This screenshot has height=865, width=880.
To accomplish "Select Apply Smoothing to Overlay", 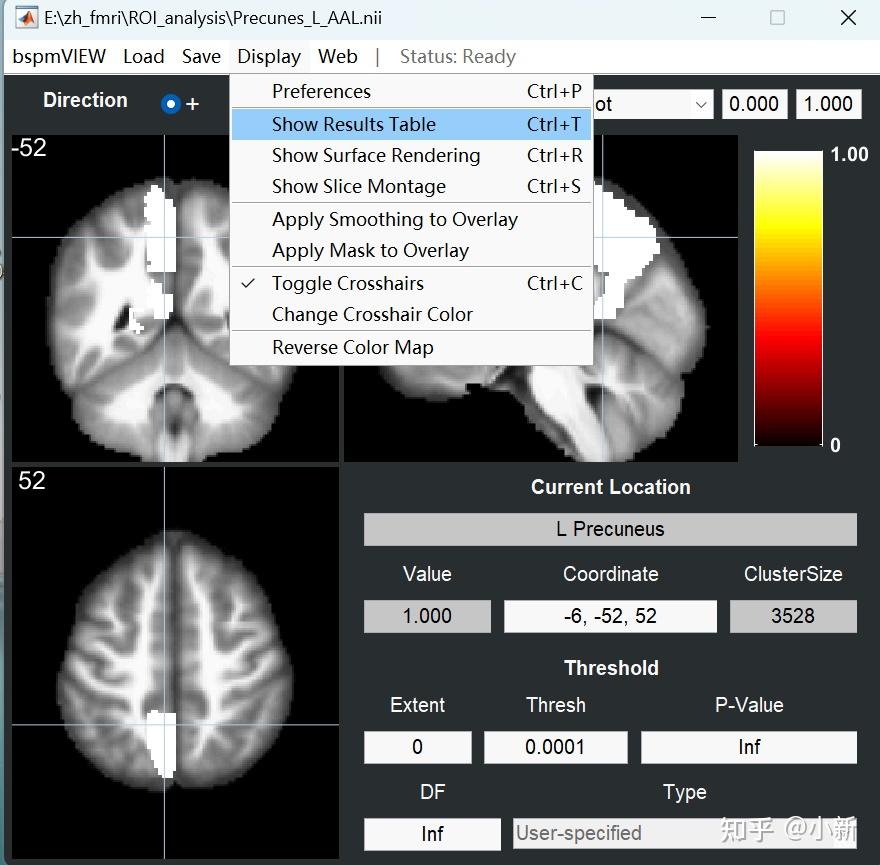I will click(412, 219).
